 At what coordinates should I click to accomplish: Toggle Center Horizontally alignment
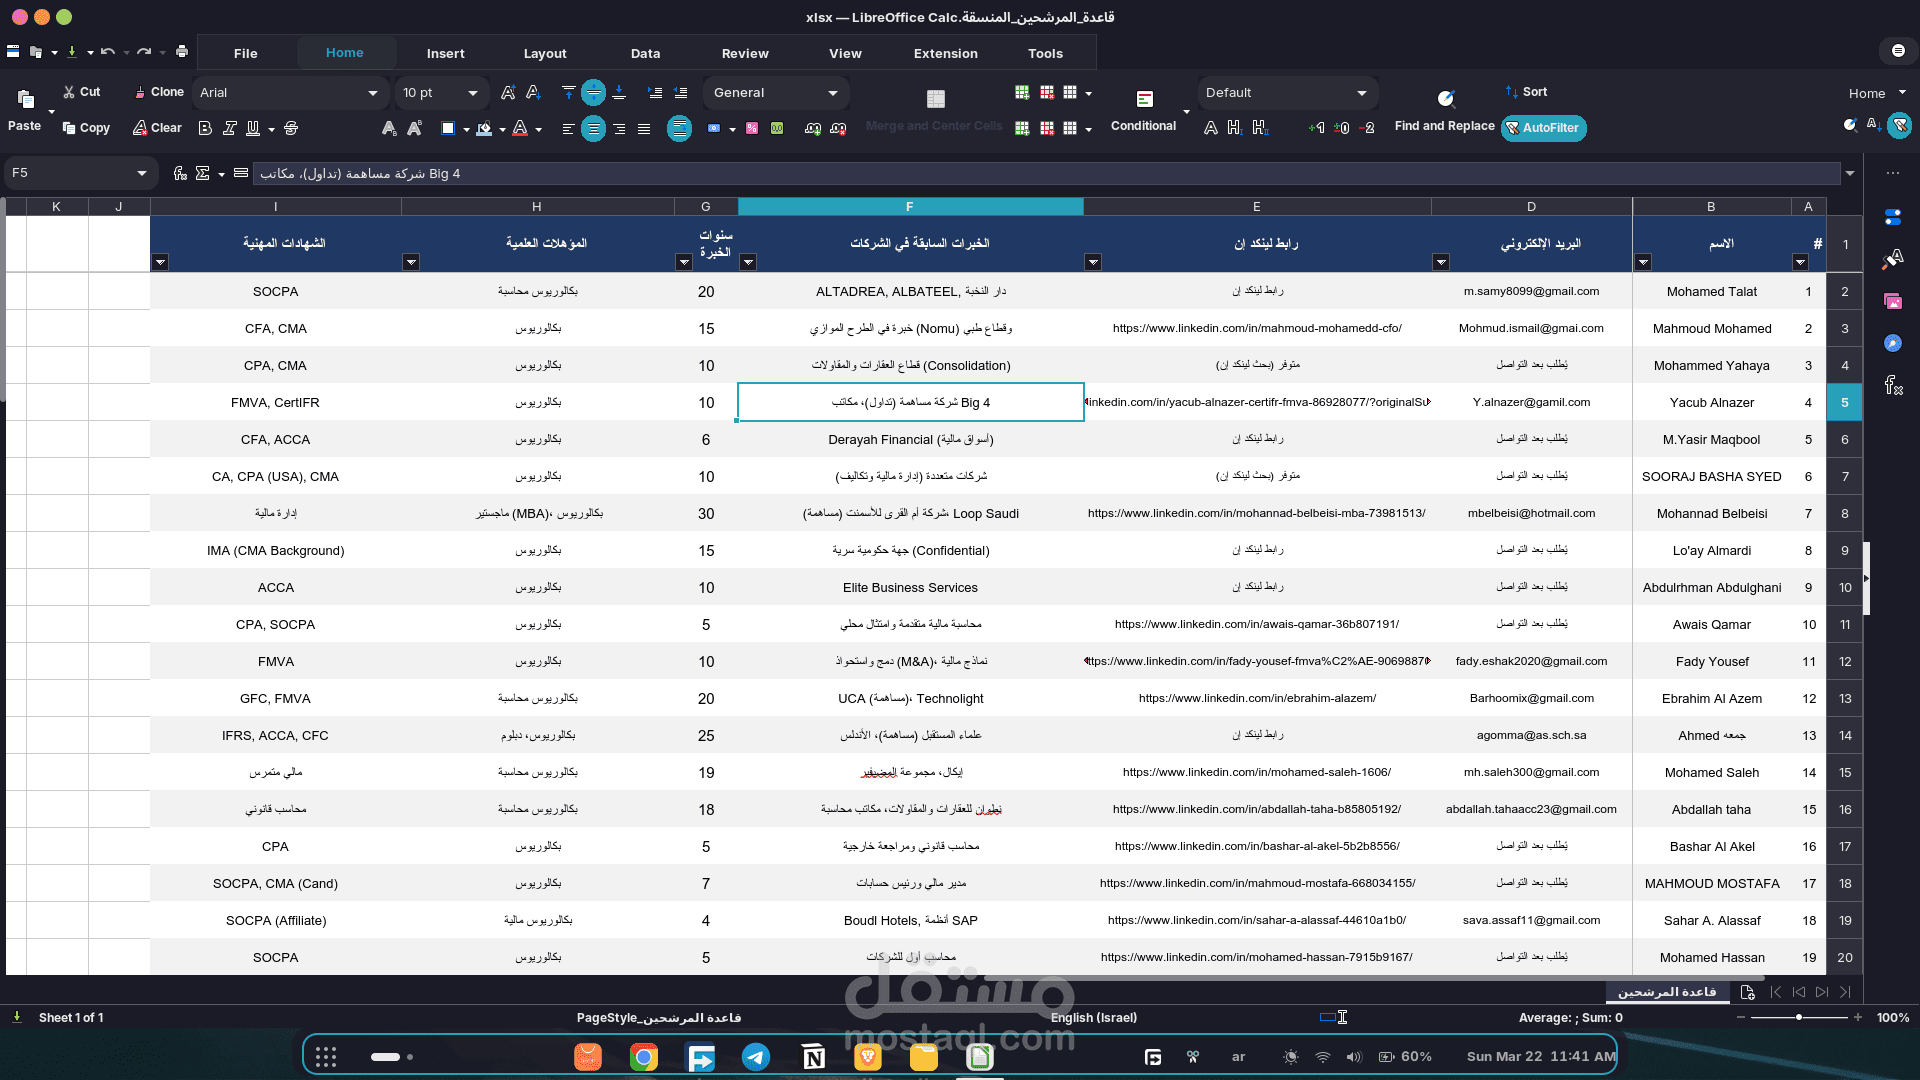click(593, 128)
